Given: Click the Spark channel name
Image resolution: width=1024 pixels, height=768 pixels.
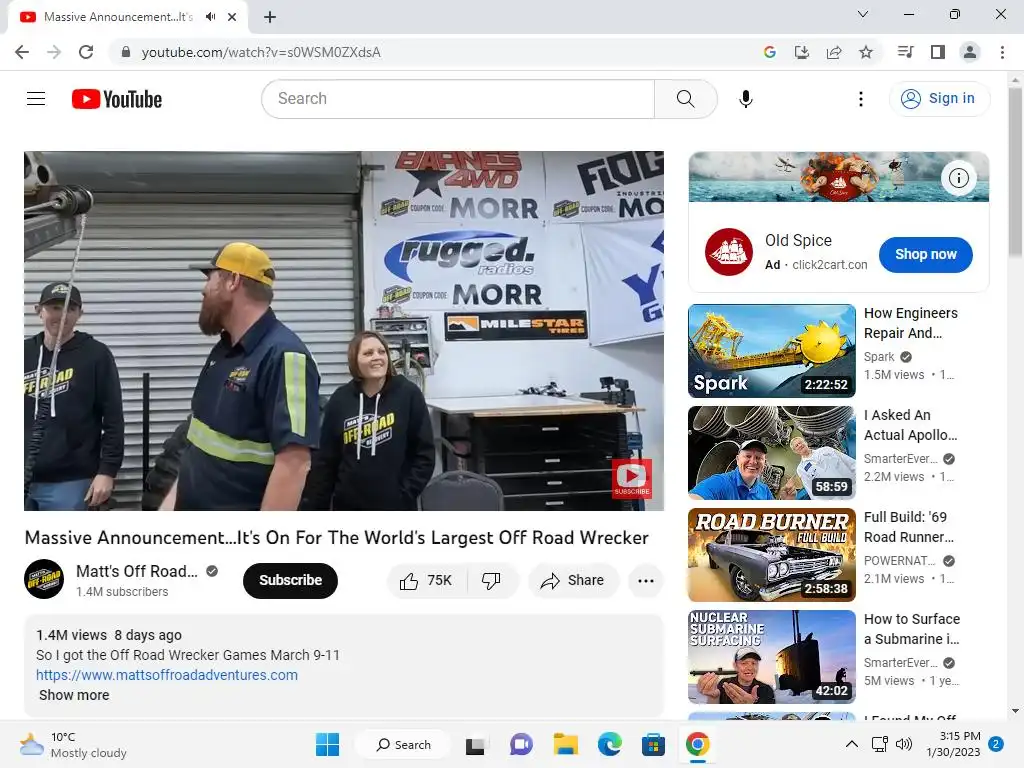Looking at the screenshot, I should (x=879, y=357).
